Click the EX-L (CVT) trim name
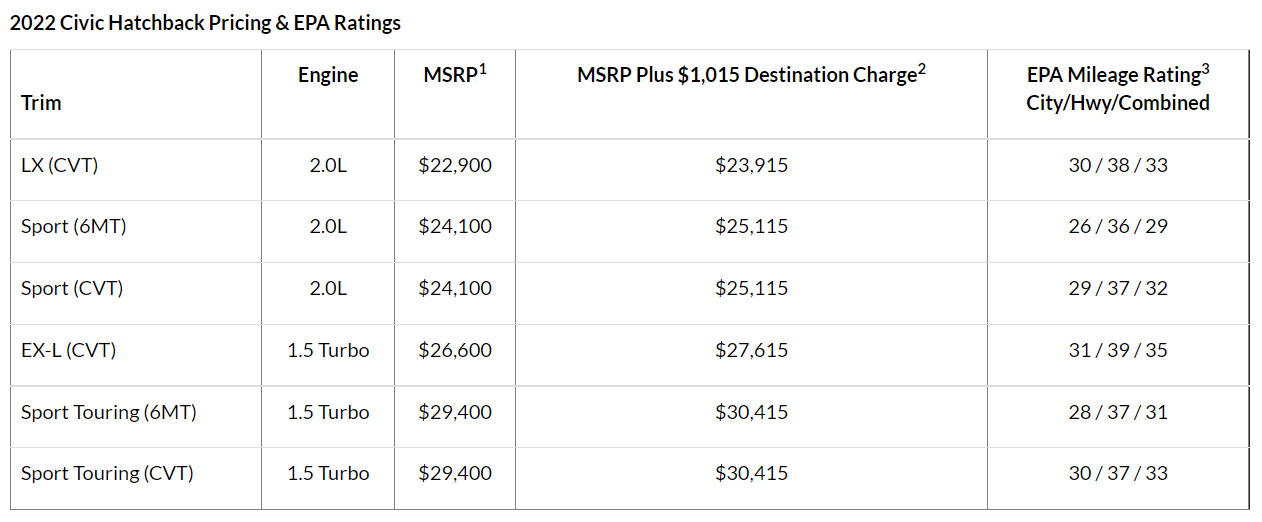This screenshot has height=522, width=1262. [x=68, y=350]
